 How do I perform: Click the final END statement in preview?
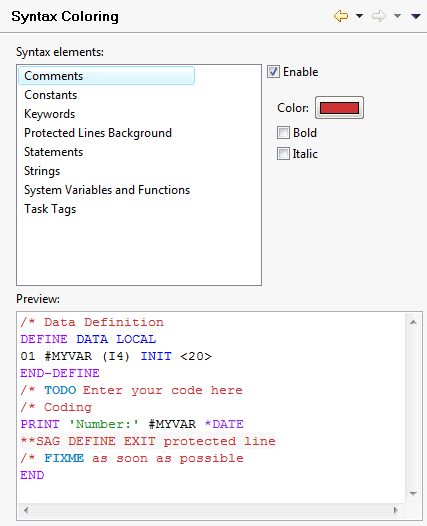(32, 475)
